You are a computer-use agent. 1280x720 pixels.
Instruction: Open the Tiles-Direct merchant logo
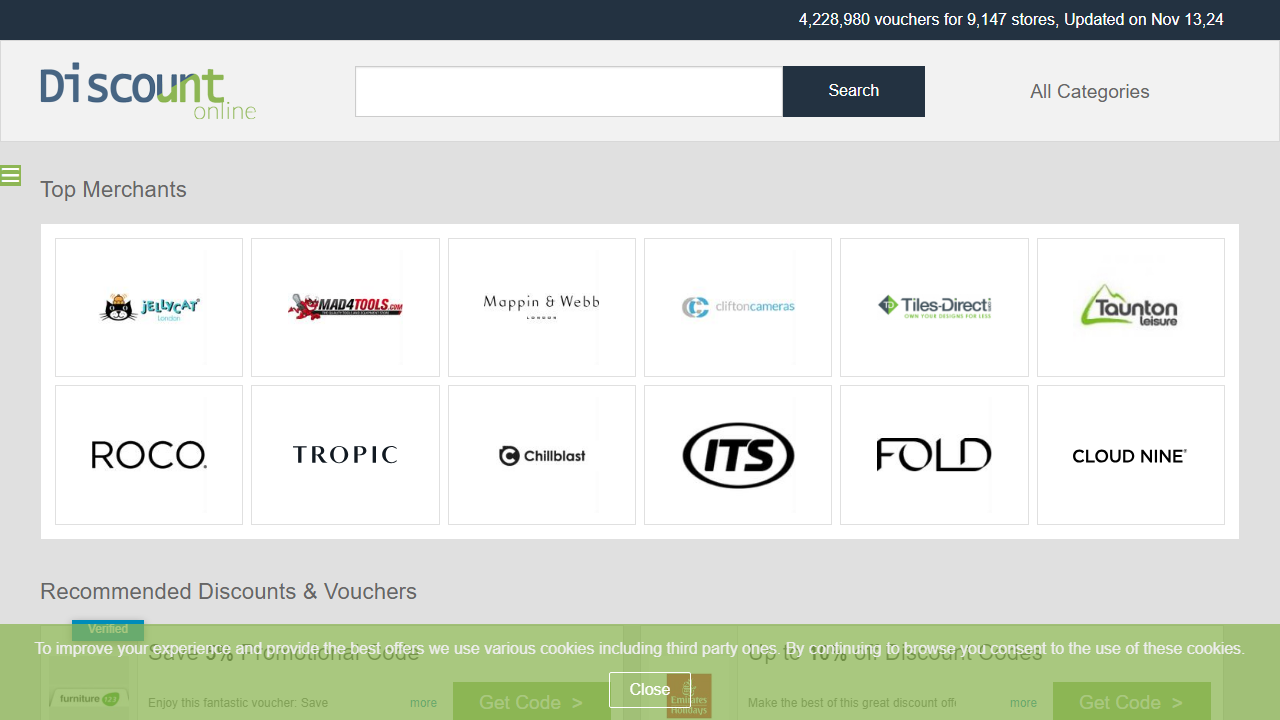[934, 307]
